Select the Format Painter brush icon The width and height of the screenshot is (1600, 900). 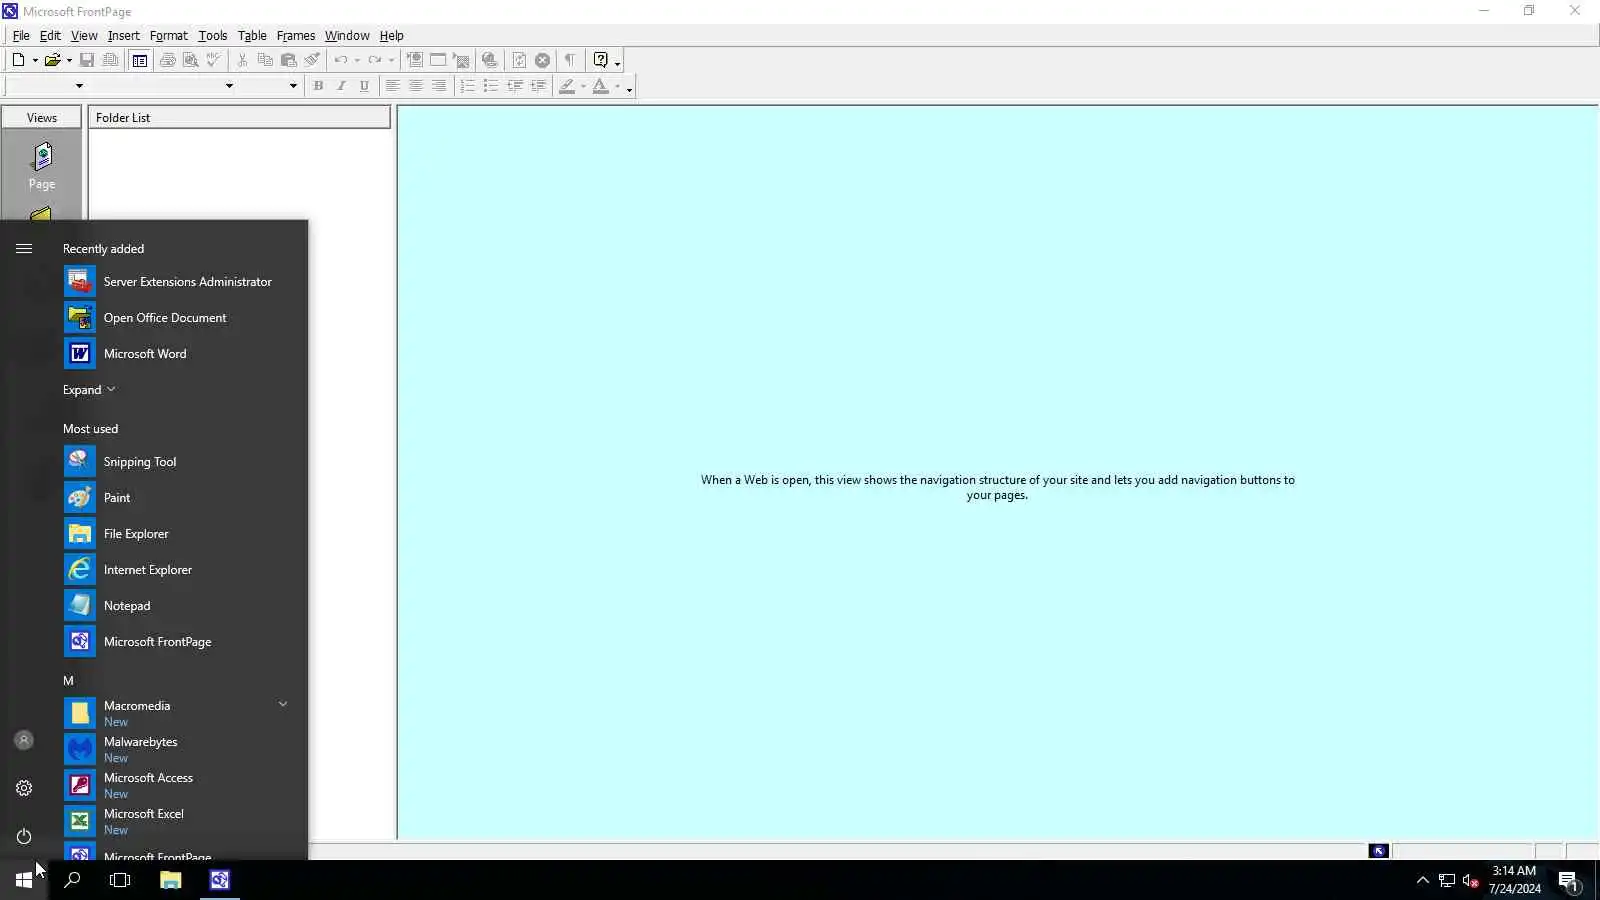pos(312,60)
